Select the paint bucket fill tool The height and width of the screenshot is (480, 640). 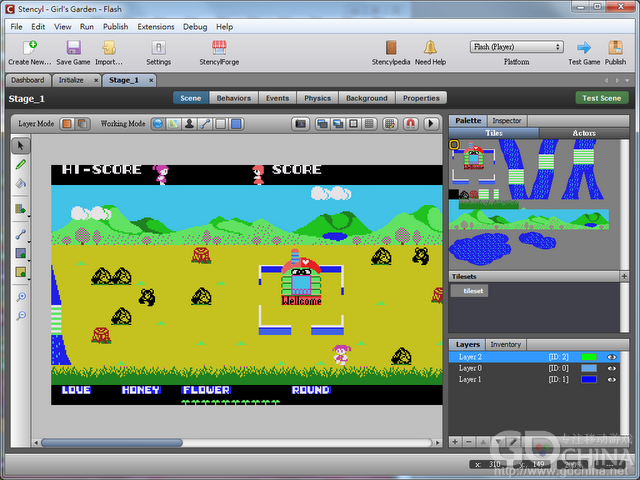click(20, 184)
